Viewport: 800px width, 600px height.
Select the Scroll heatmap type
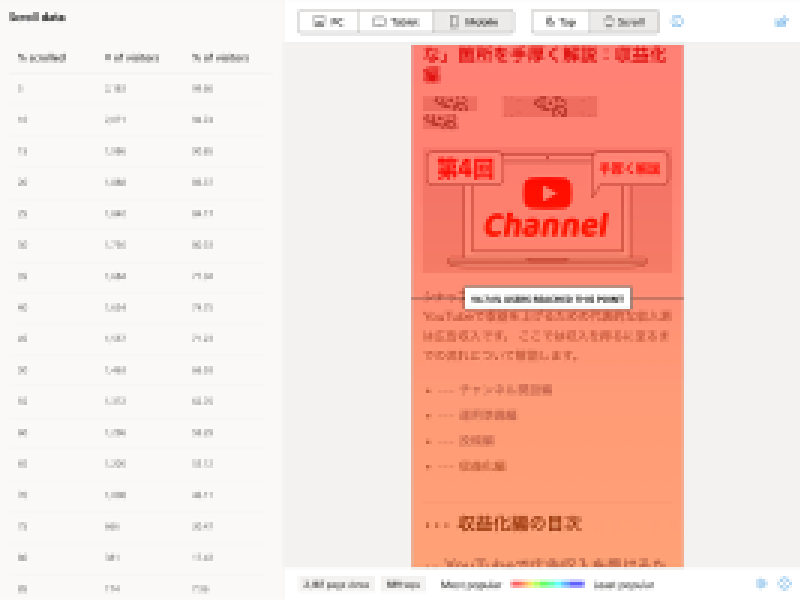coord(623,22)
